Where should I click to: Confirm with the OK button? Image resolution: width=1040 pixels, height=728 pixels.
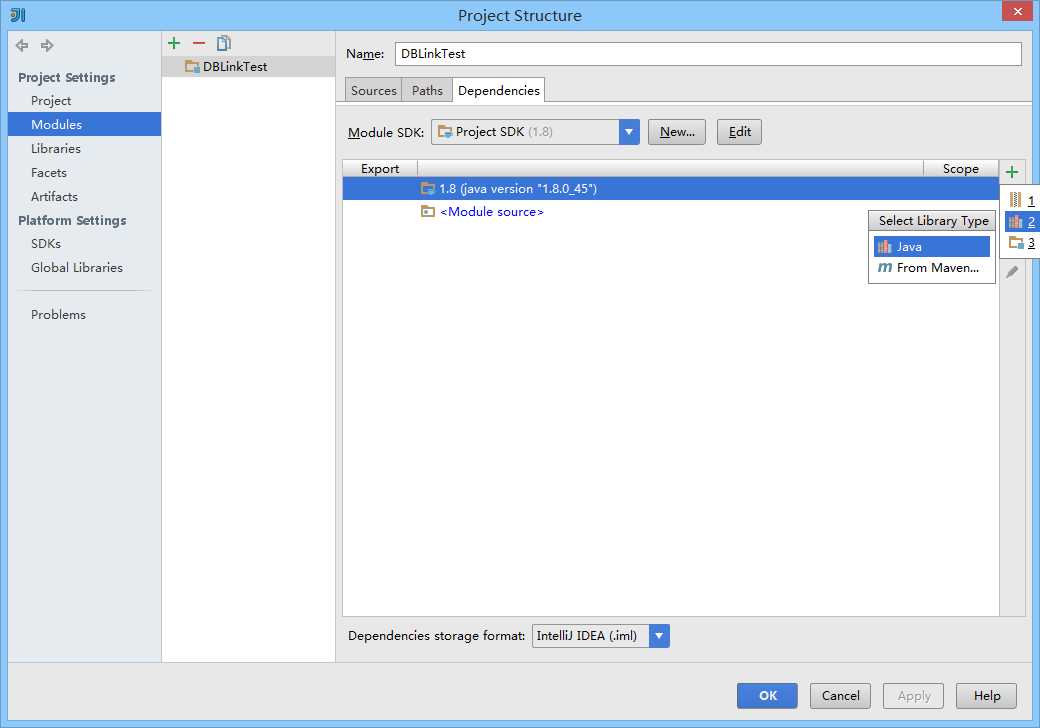767,696
